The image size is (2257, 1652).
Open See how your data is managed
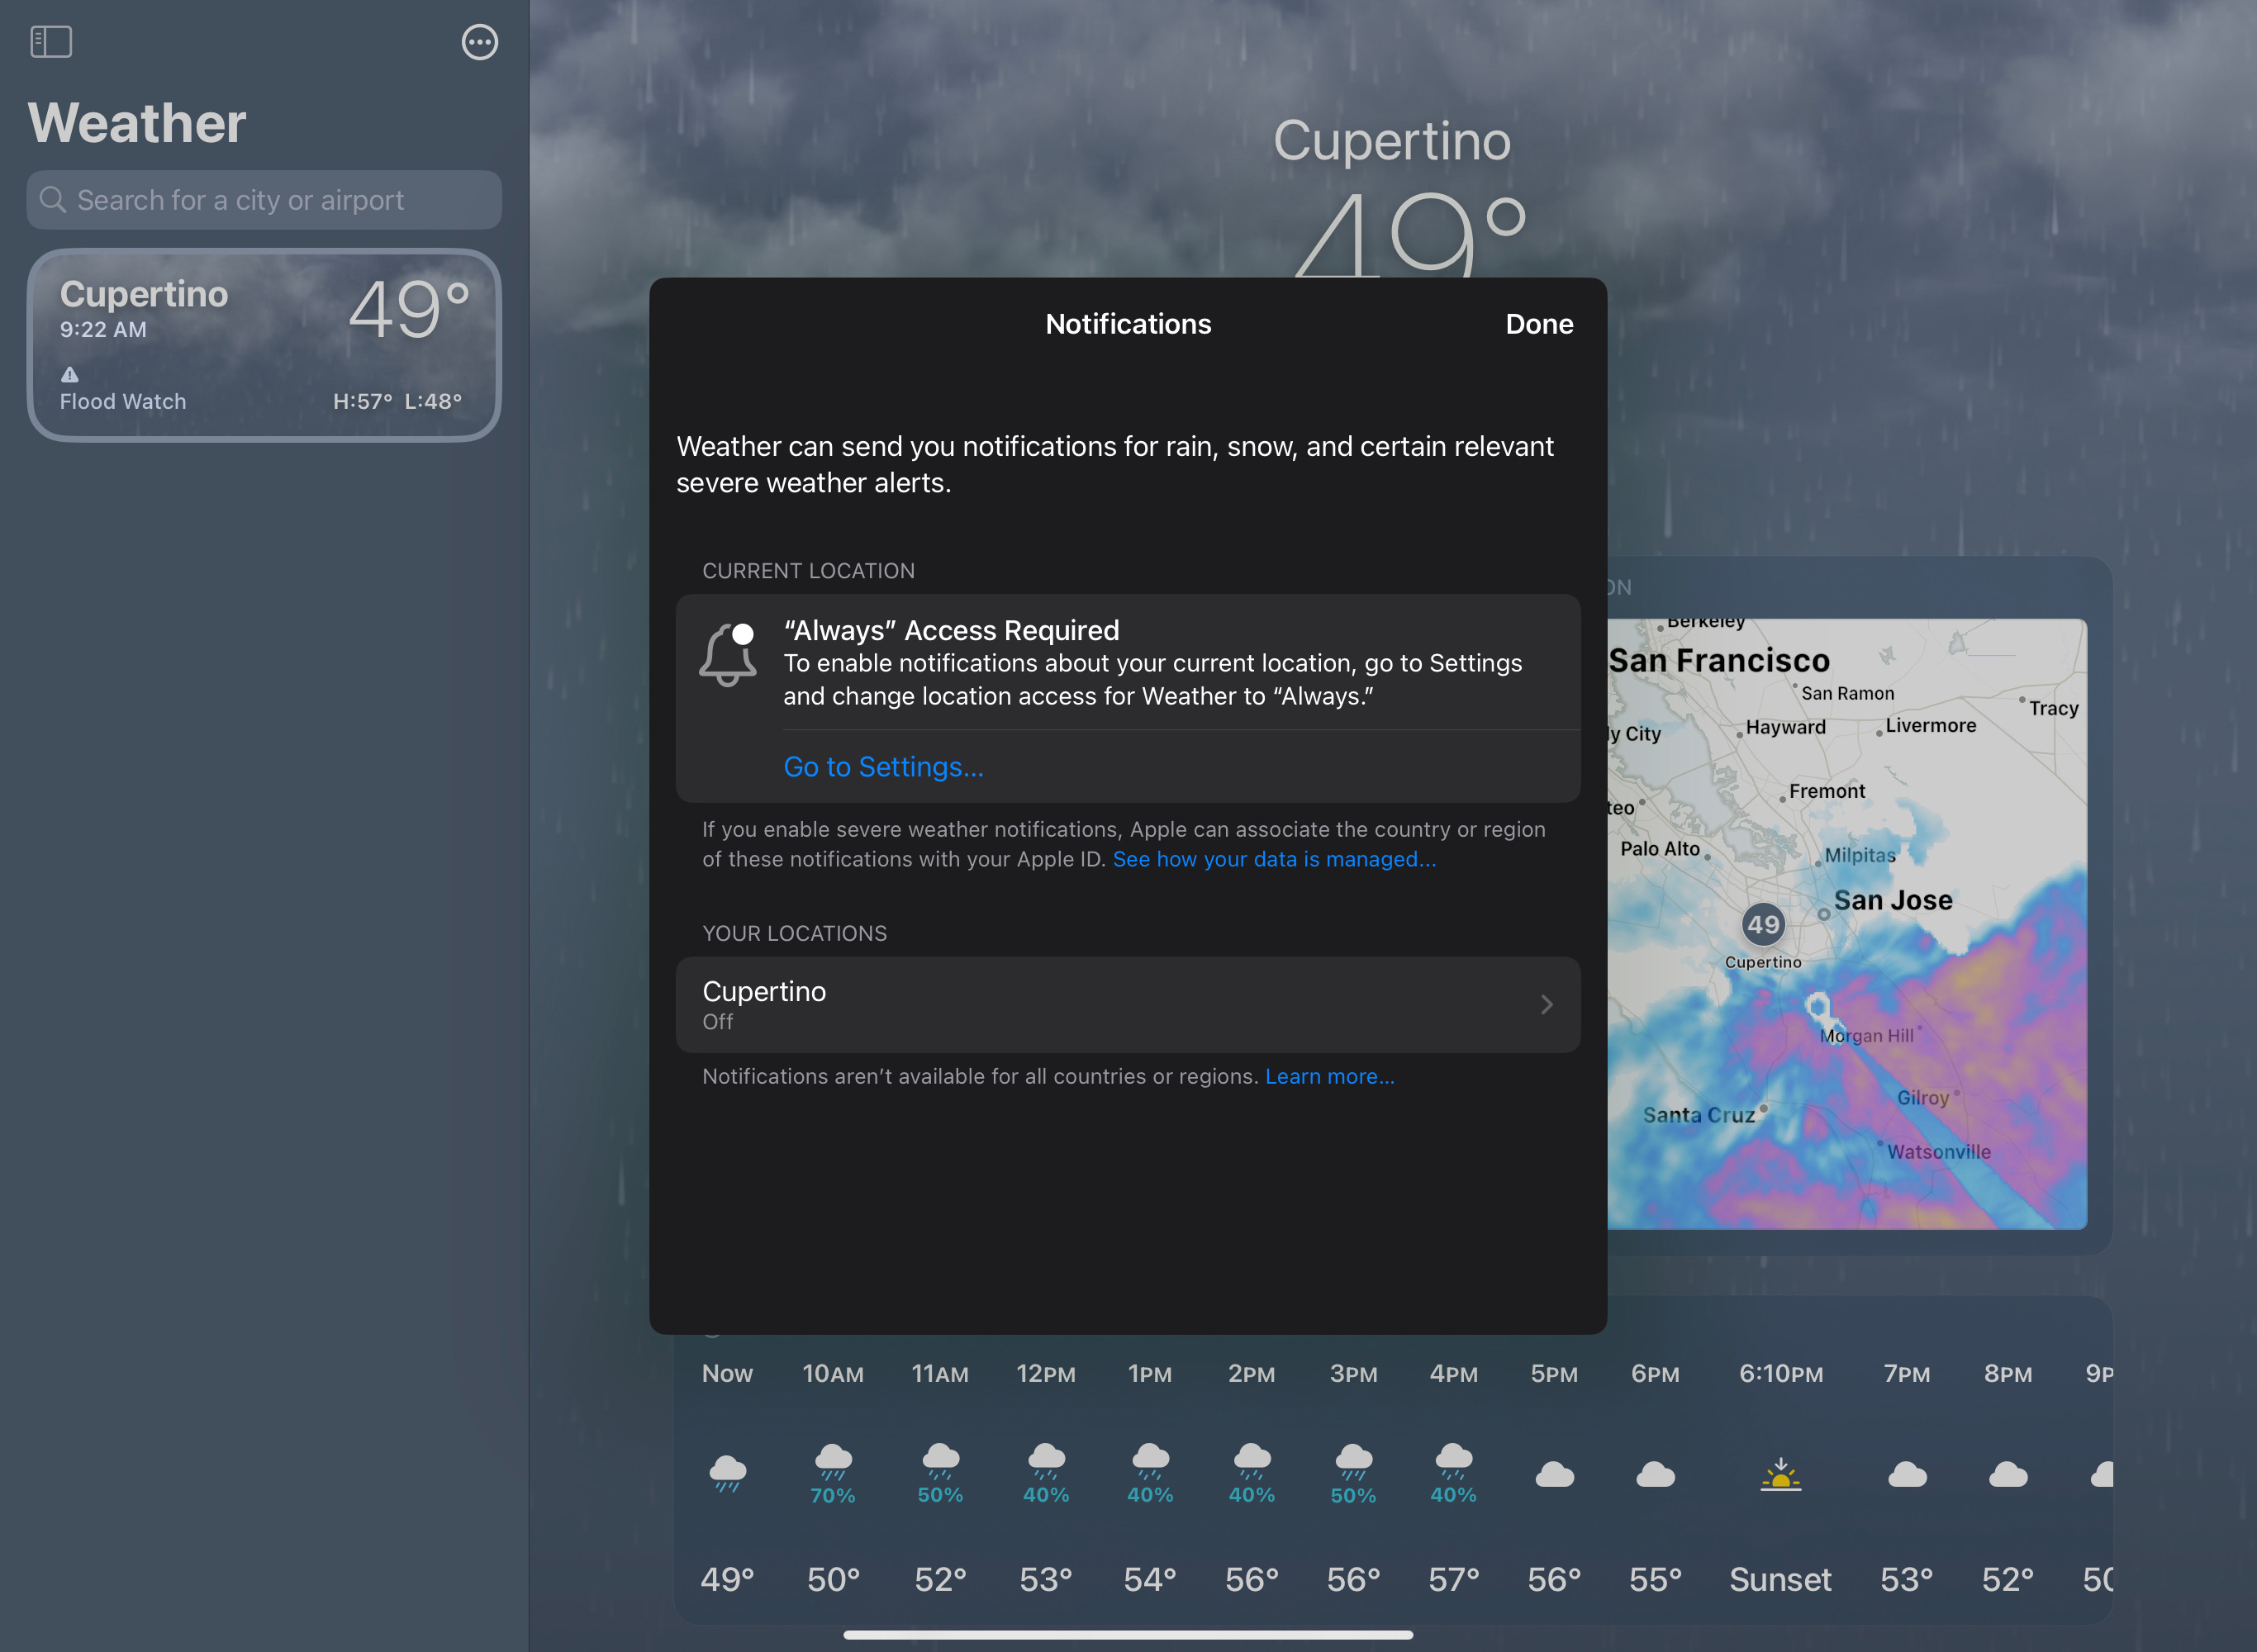pyautogui.click(x=1274, y=859)
